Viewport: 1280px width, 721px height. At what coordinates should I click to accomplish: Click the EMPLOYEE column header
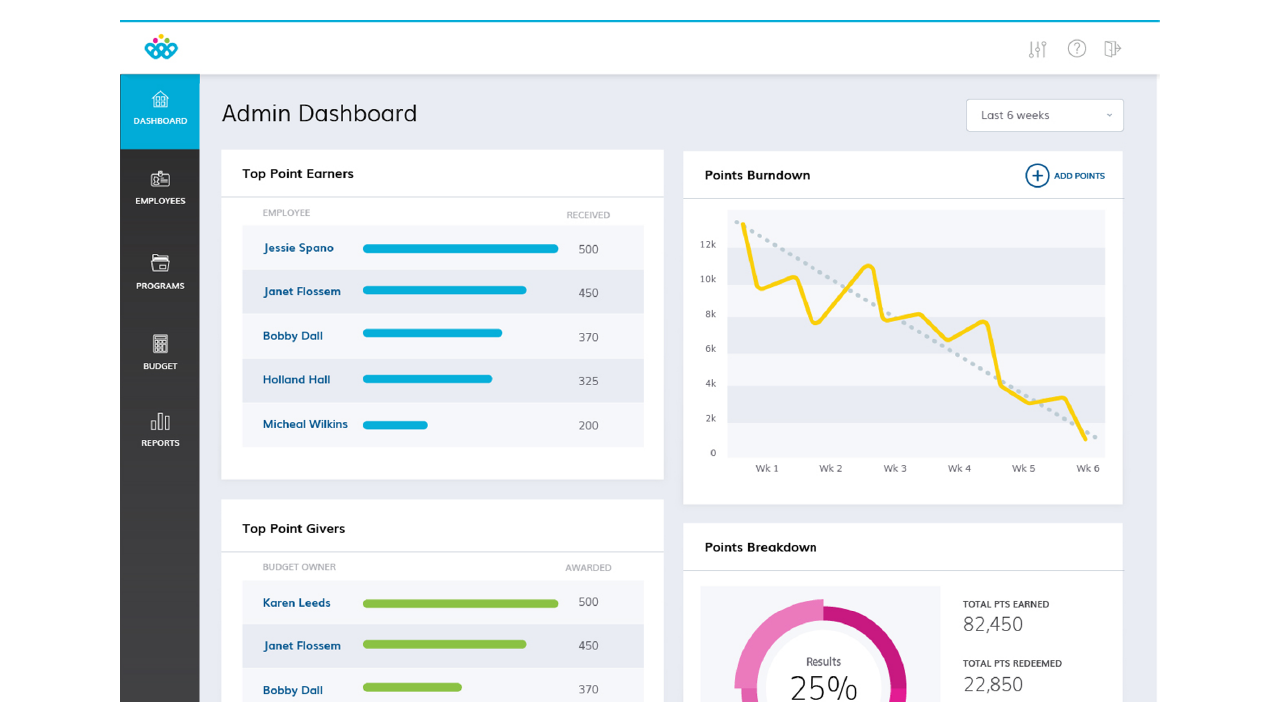coord(286,213)
